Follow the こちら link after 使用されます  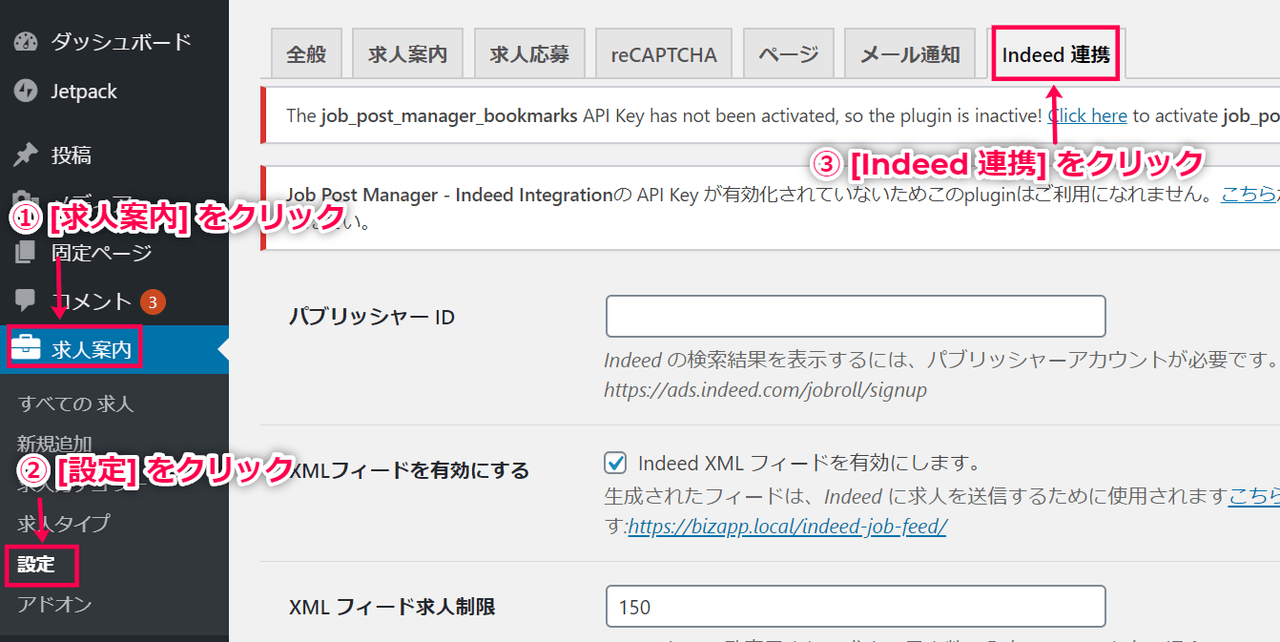(x=1254, y=495)
